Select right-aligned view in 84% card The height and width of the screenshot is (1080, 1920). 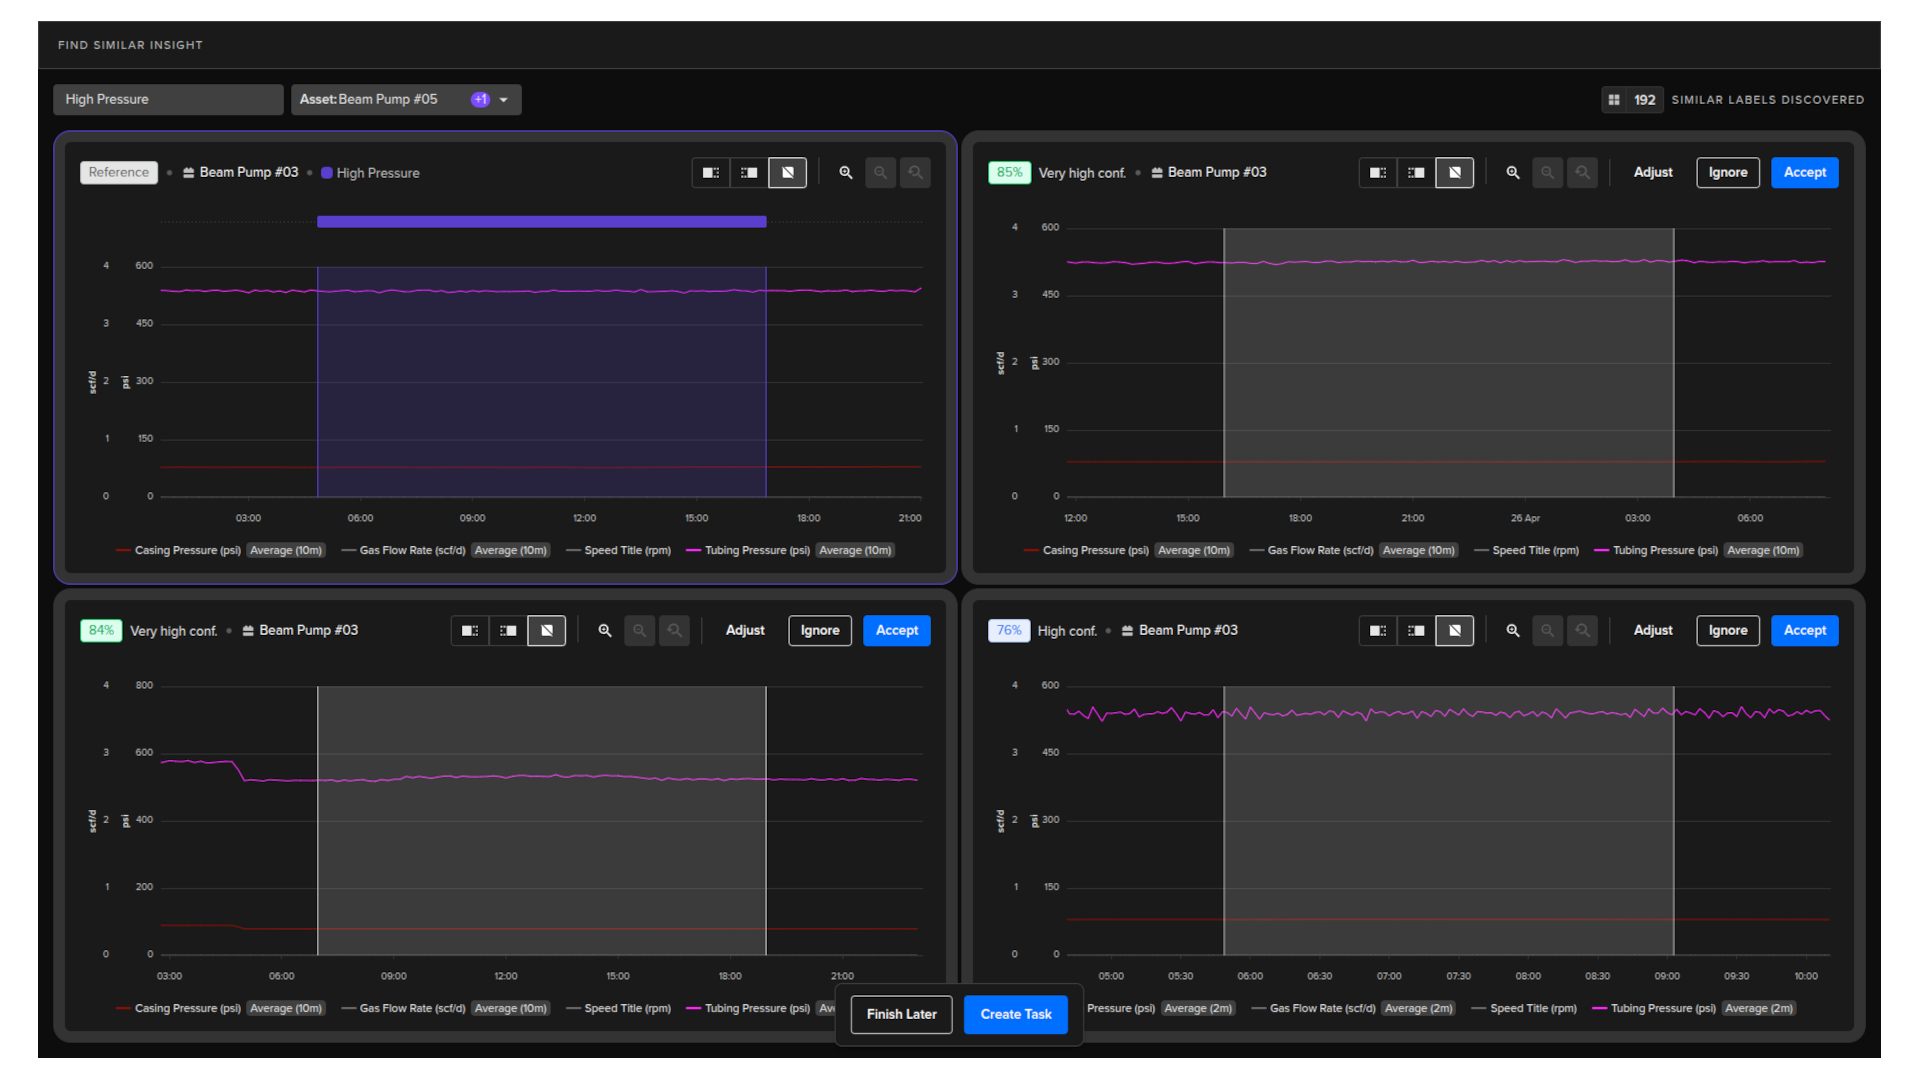point(508,631)
